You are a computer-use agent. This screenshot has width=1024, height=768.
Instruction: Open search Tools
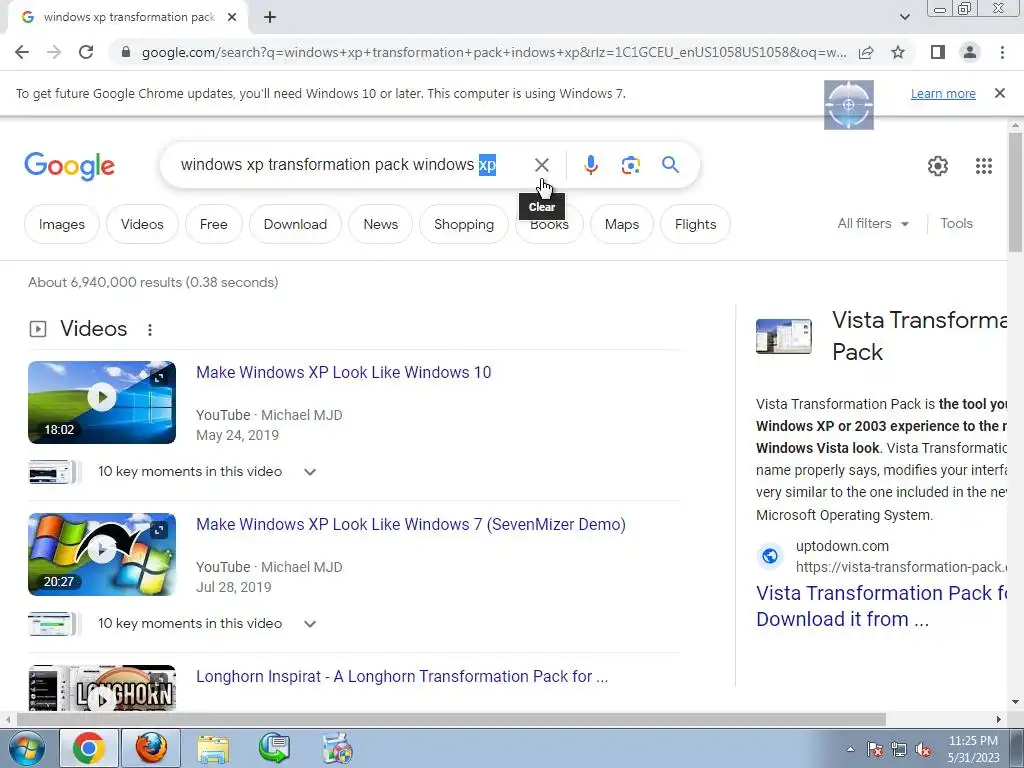point(956,223)
